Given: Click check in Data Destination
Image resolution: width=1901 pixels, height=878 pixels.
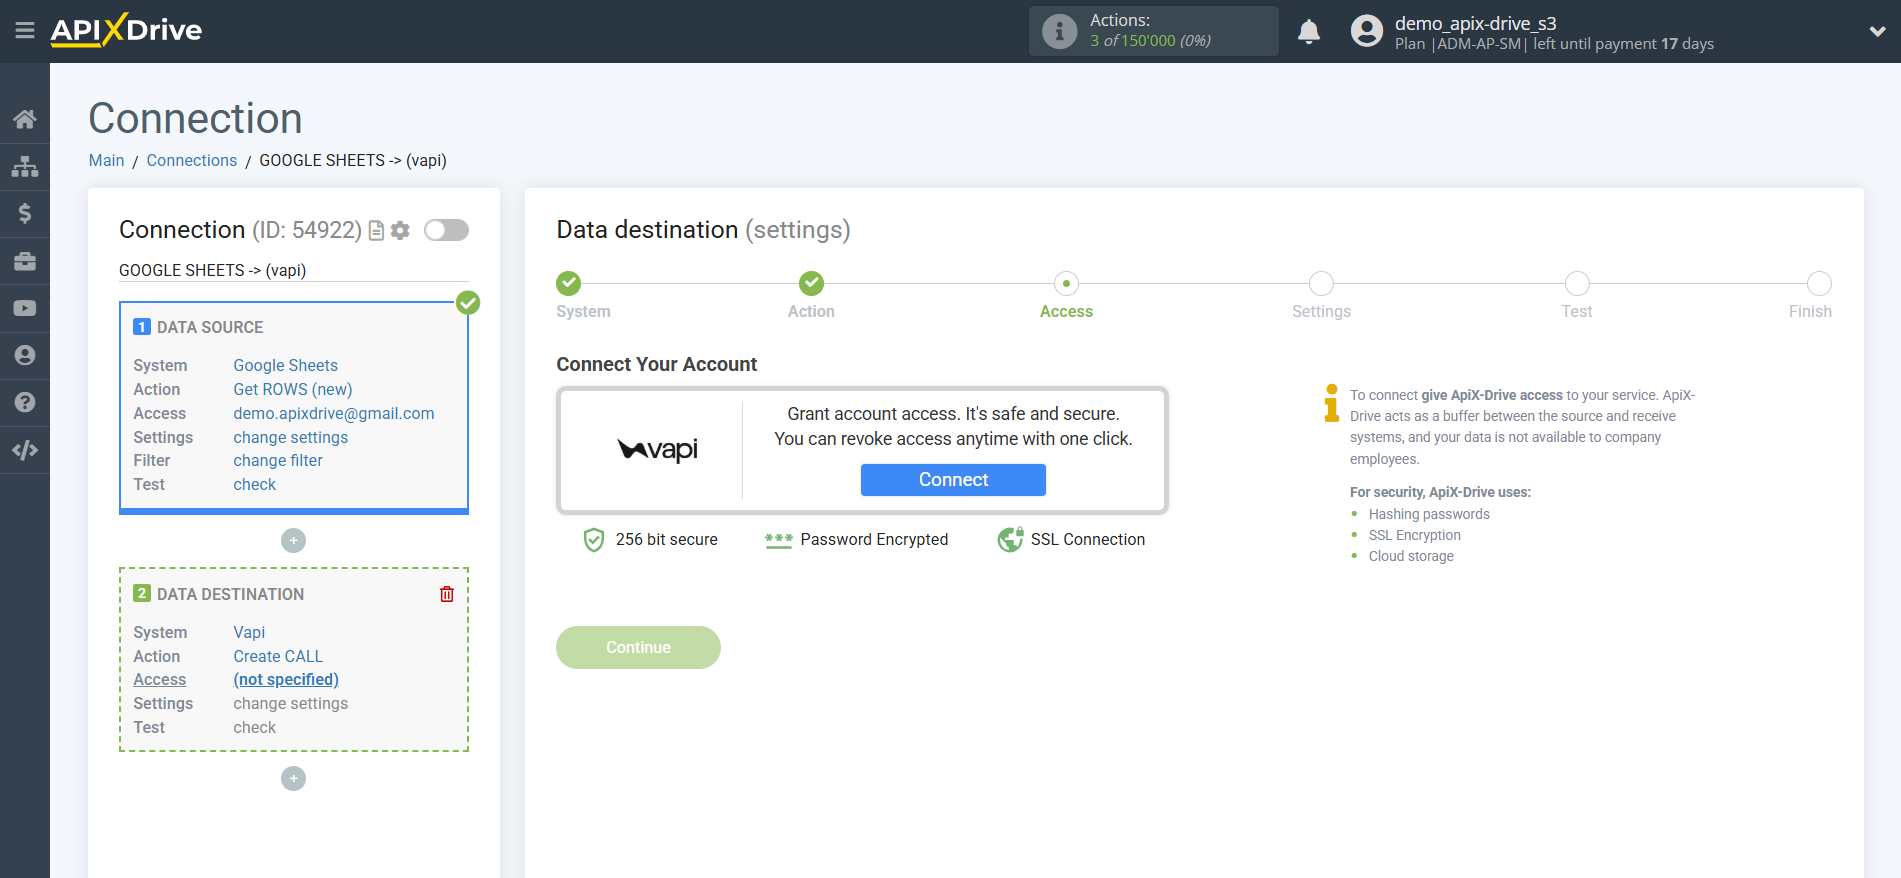Looking at the screenshot, I should pos(255,727).
